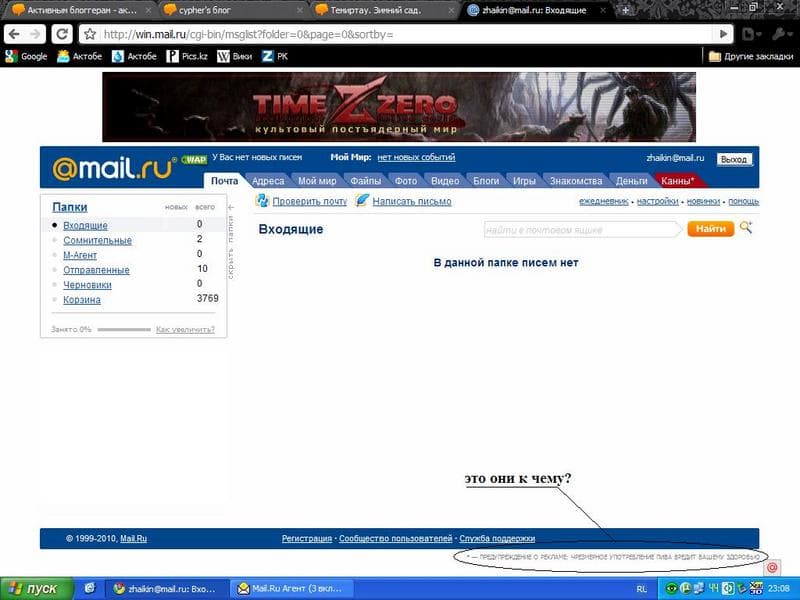
Task: Open the Pics.kz bookmark
Action: (187, 56)
